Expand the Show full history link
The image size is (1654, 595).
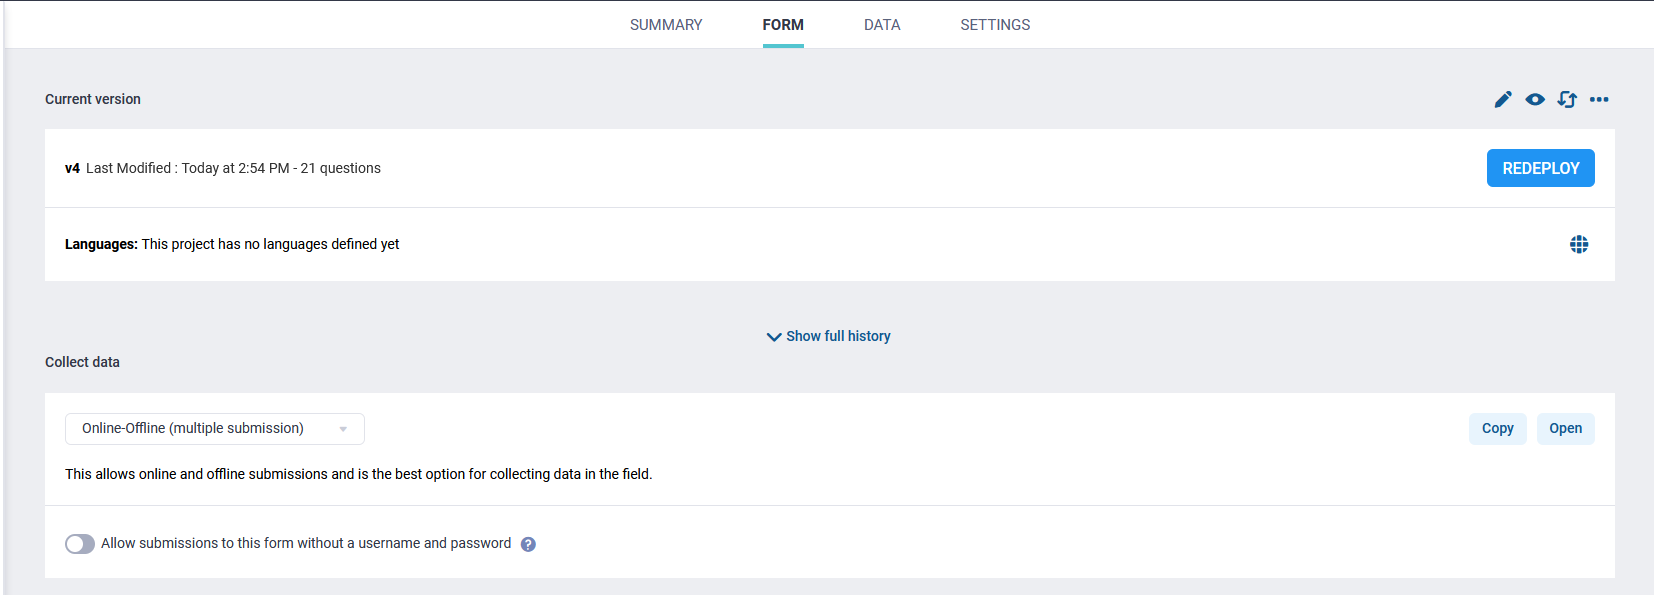pyautogui.click(x=838, y=336)
